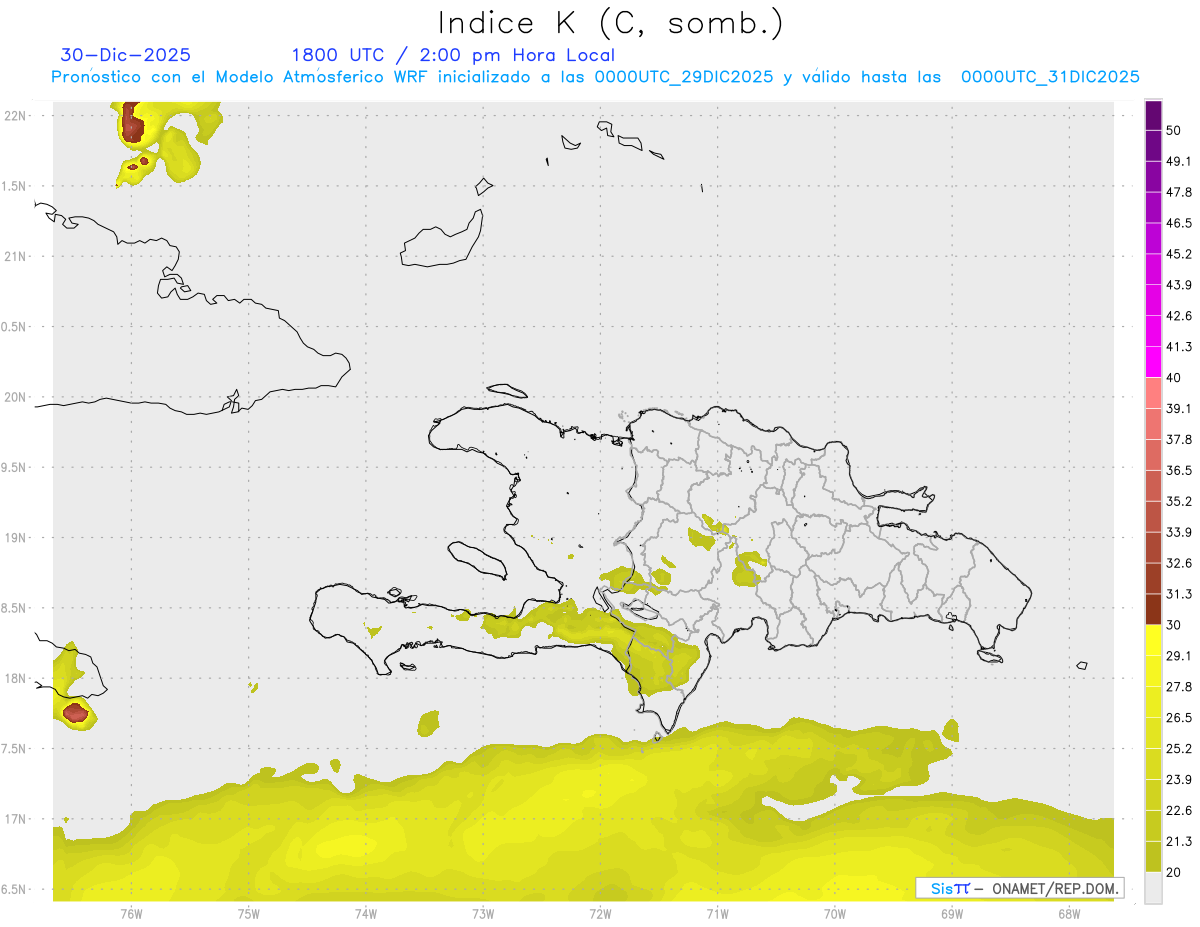Click the legend value "26.5"
Viewport: 1200px width, 927px height.
(1179, 718)
